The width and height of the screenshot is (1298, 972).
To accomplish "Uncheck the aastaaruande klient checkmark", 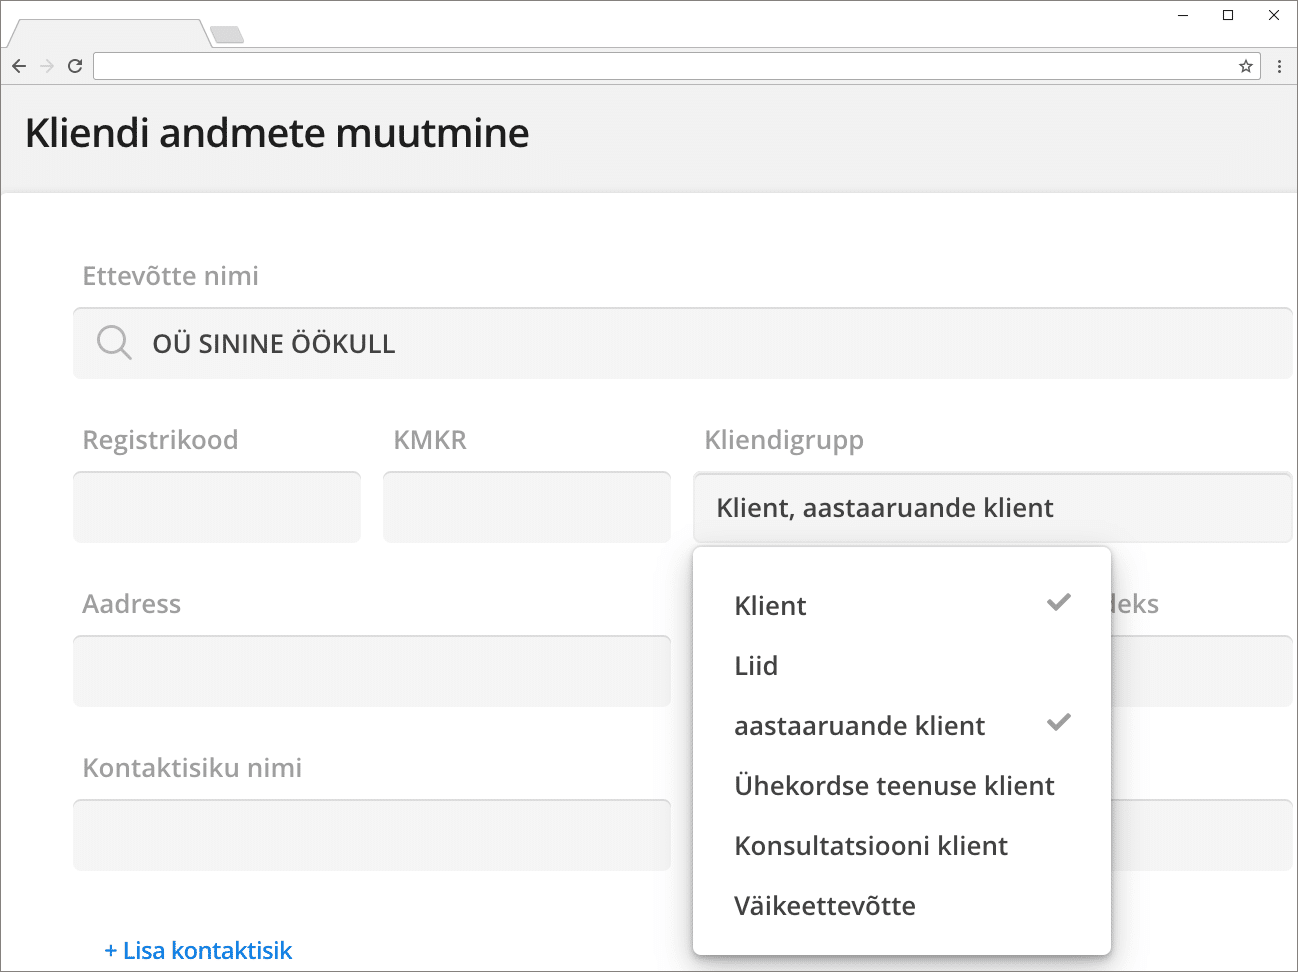I will pos(1059,722).
